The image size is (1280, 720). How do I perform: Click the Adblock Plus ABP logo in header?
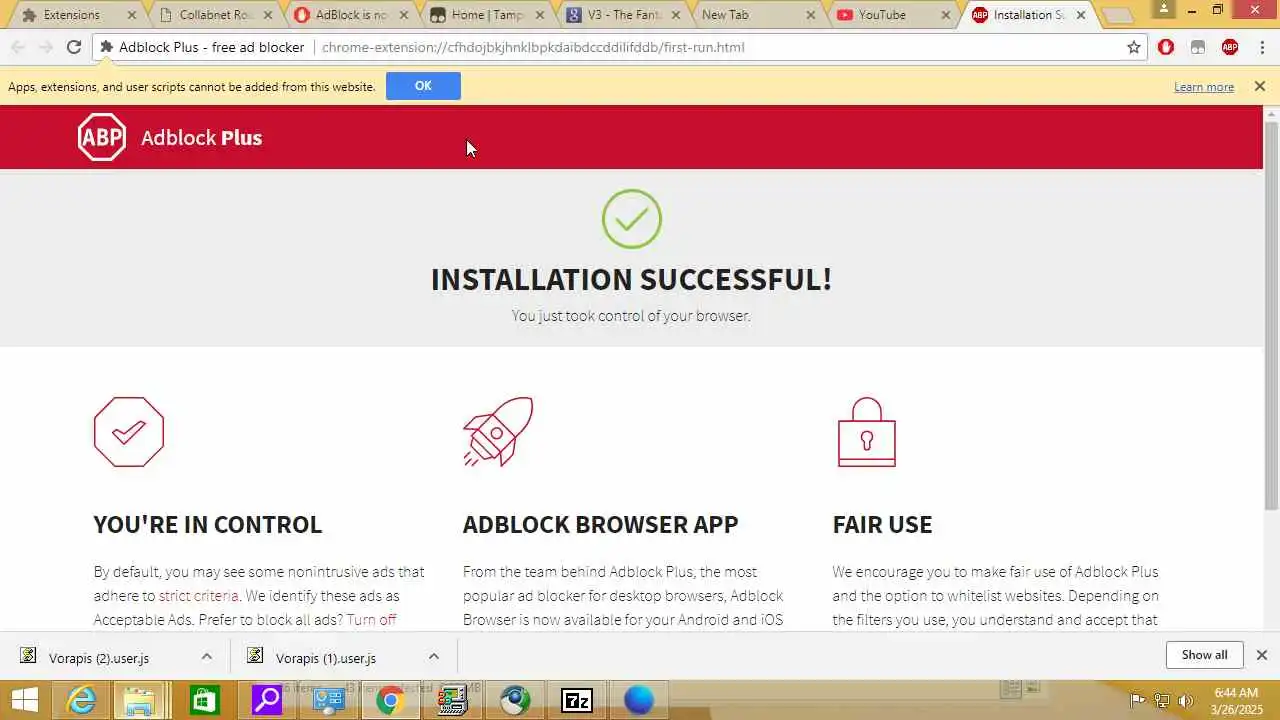click(x=102, y=137)
